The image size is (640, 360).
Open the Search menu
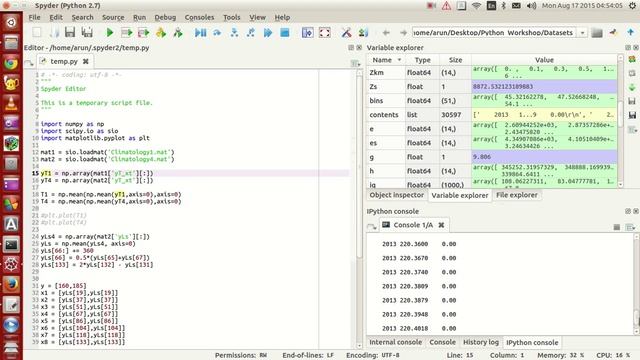point(82,18)
